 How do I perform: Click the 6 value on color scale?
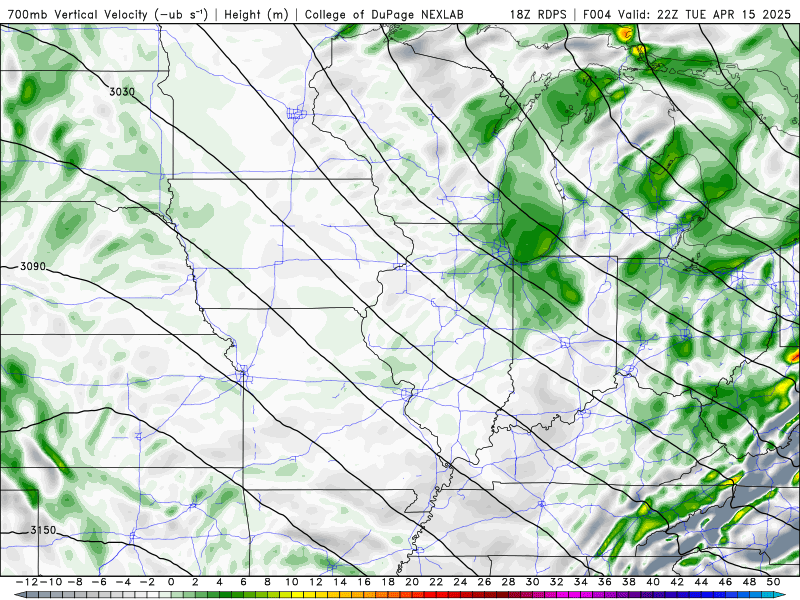243,582
